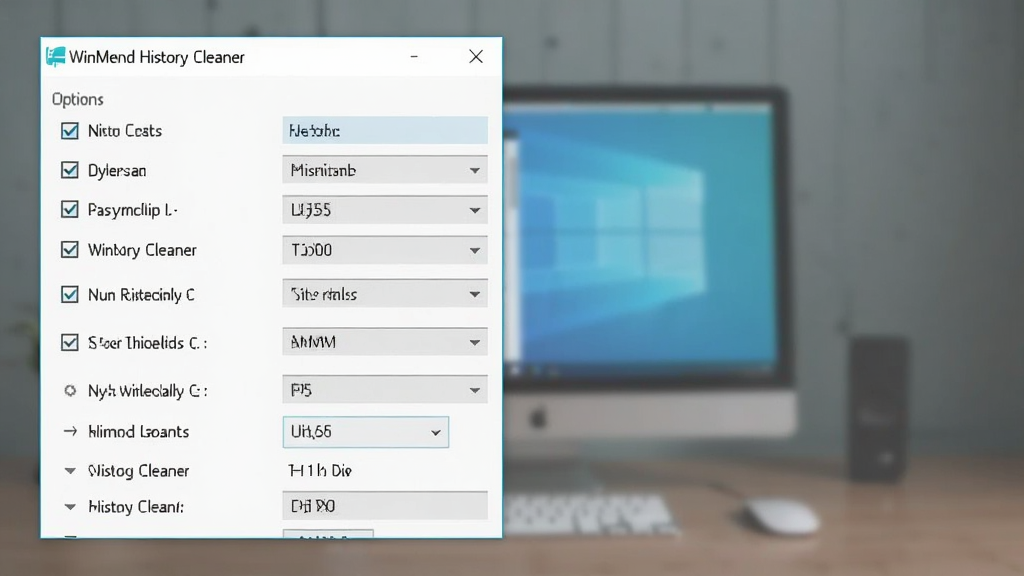Click the Wintory Cleaner label
The image size is (1024, 576).
(x=142, y=250)
